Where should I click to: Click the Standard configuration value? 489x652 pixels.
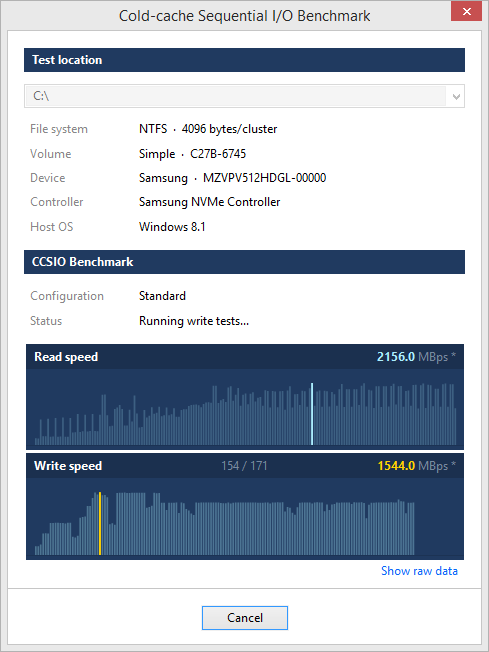click(162, 296)
